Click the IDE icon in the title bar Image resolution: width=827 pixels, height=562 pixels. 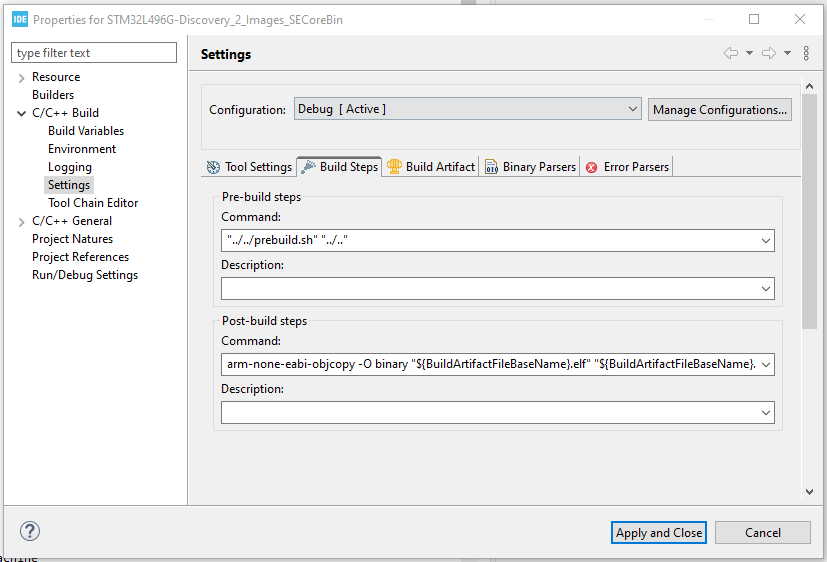pos(20,20)
